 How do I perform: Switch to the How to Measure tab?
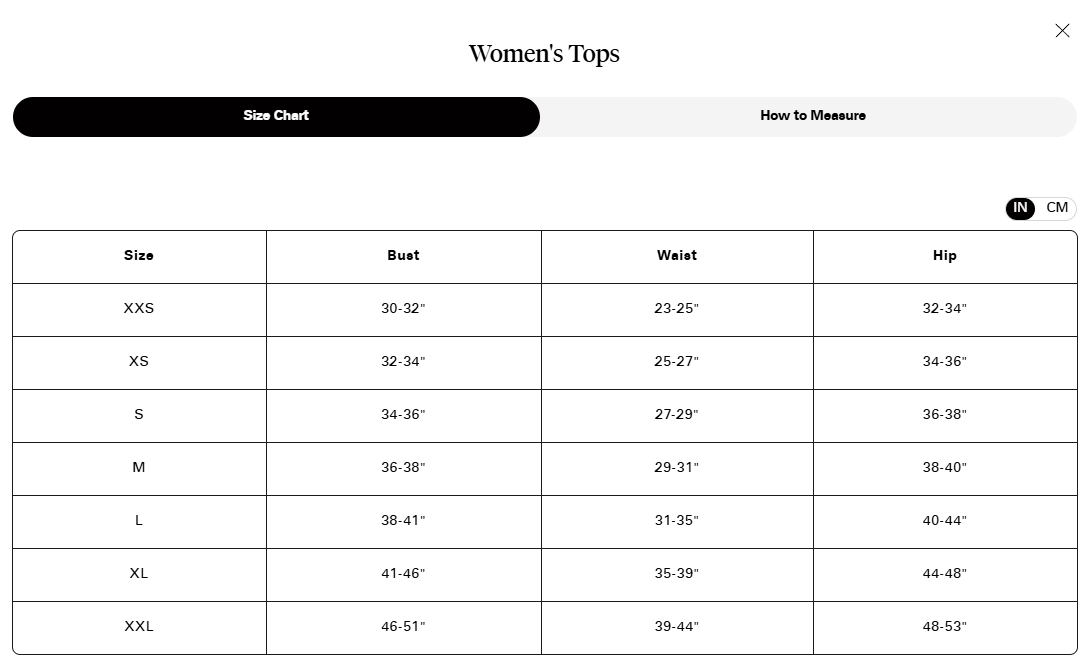(x=812, y=116)
